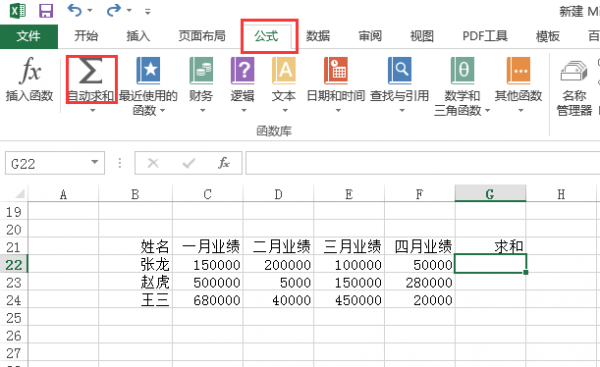This screenshot has width=600, height=367.
Task: Open Lookup and Reference (查找与引用) icon
Action: click(x=400, y=70)
